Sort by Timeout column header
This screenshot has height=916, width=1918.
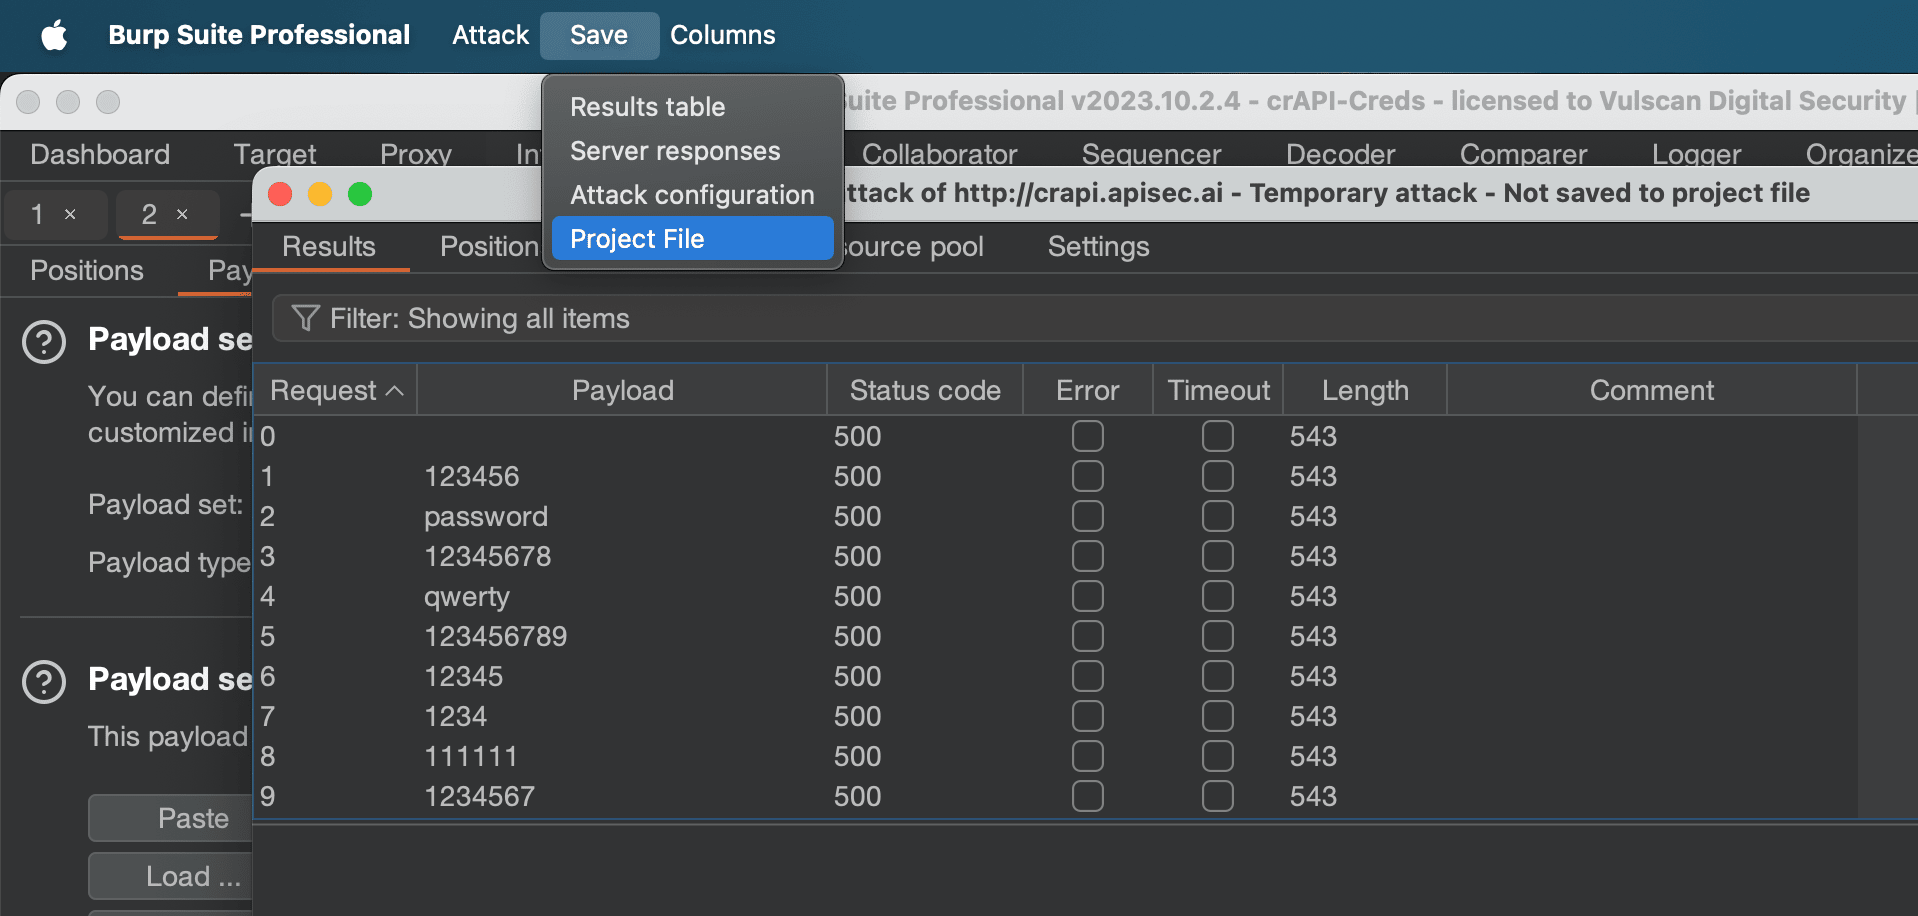click(1218, 390)
